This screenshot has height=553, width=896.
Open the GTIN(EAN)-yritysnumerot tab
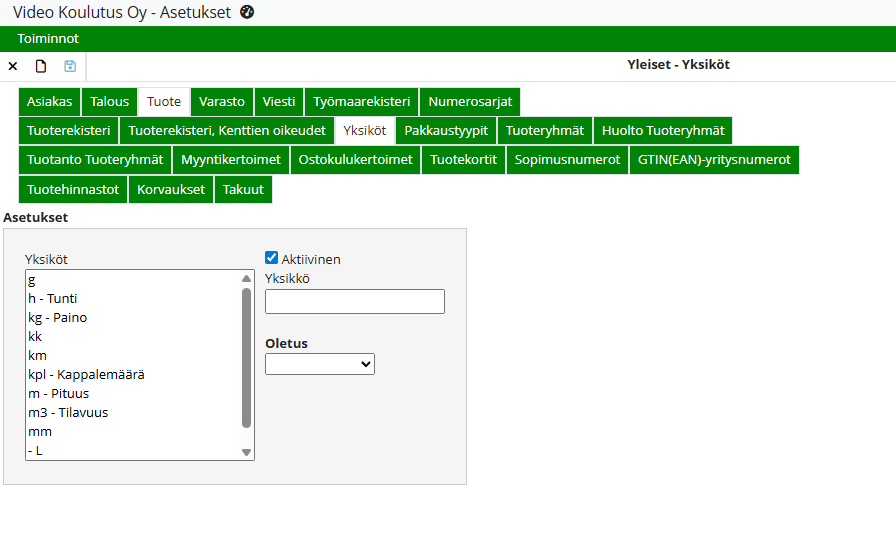click(x=713, y=160)
